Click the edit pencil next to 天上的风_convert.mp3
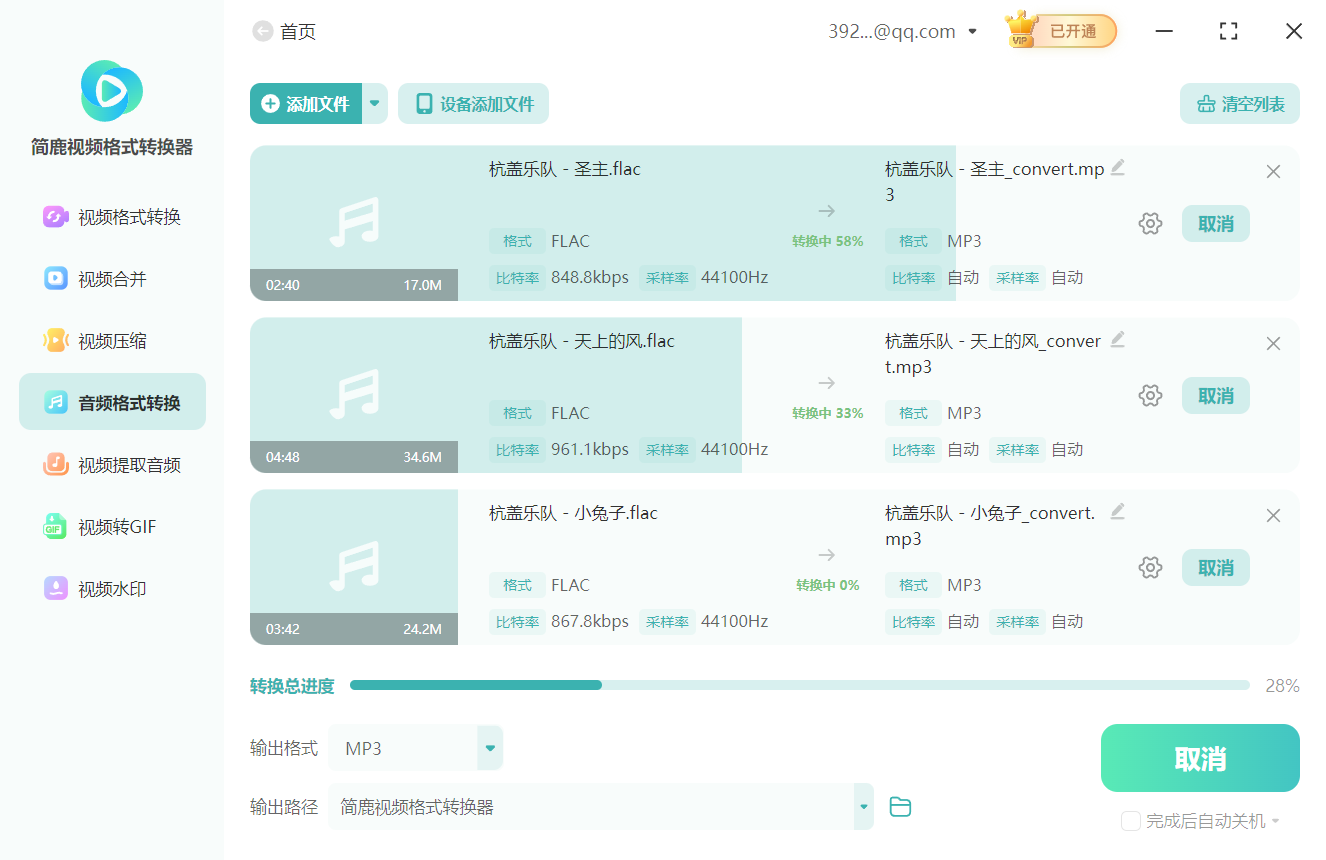1326x860 pixels. pyautogui.click(x=1118, y=339)
